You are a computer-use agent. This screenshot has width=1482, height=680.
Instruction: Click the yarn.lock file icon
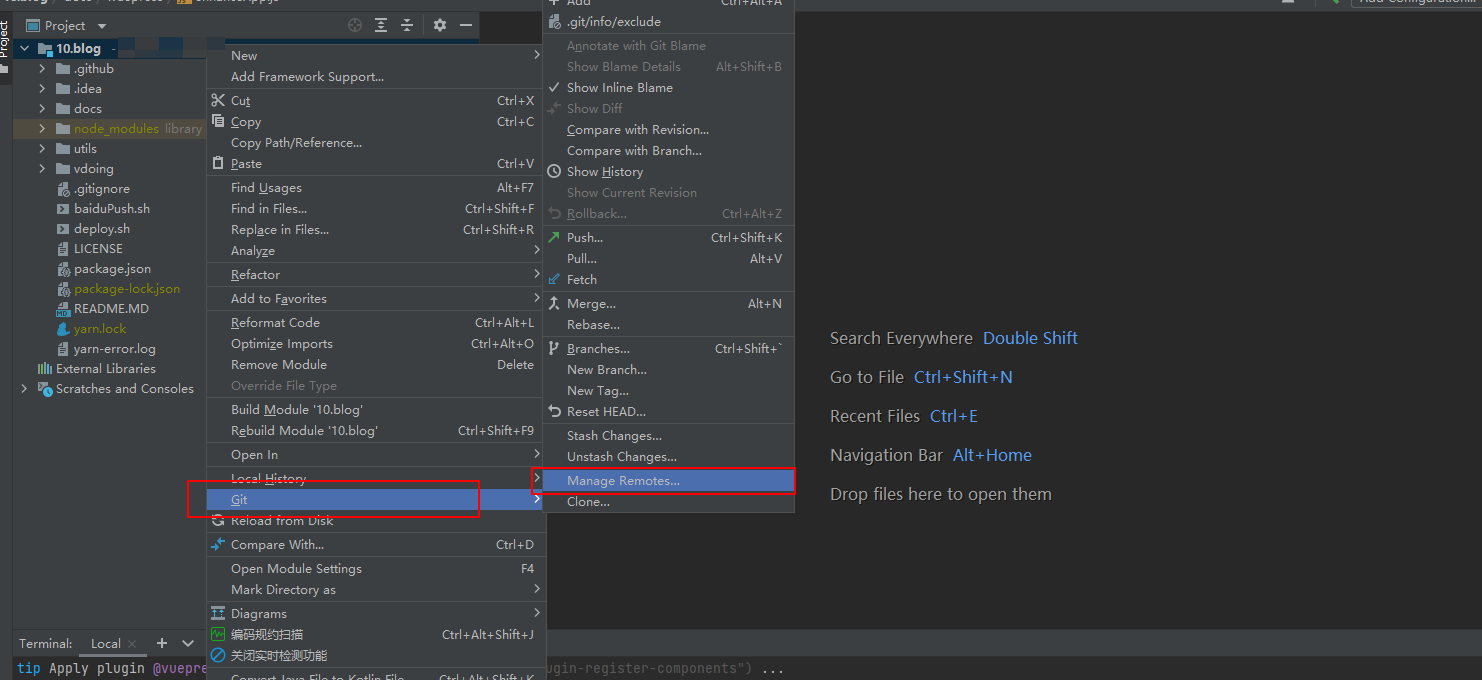(x=63, y=328)
